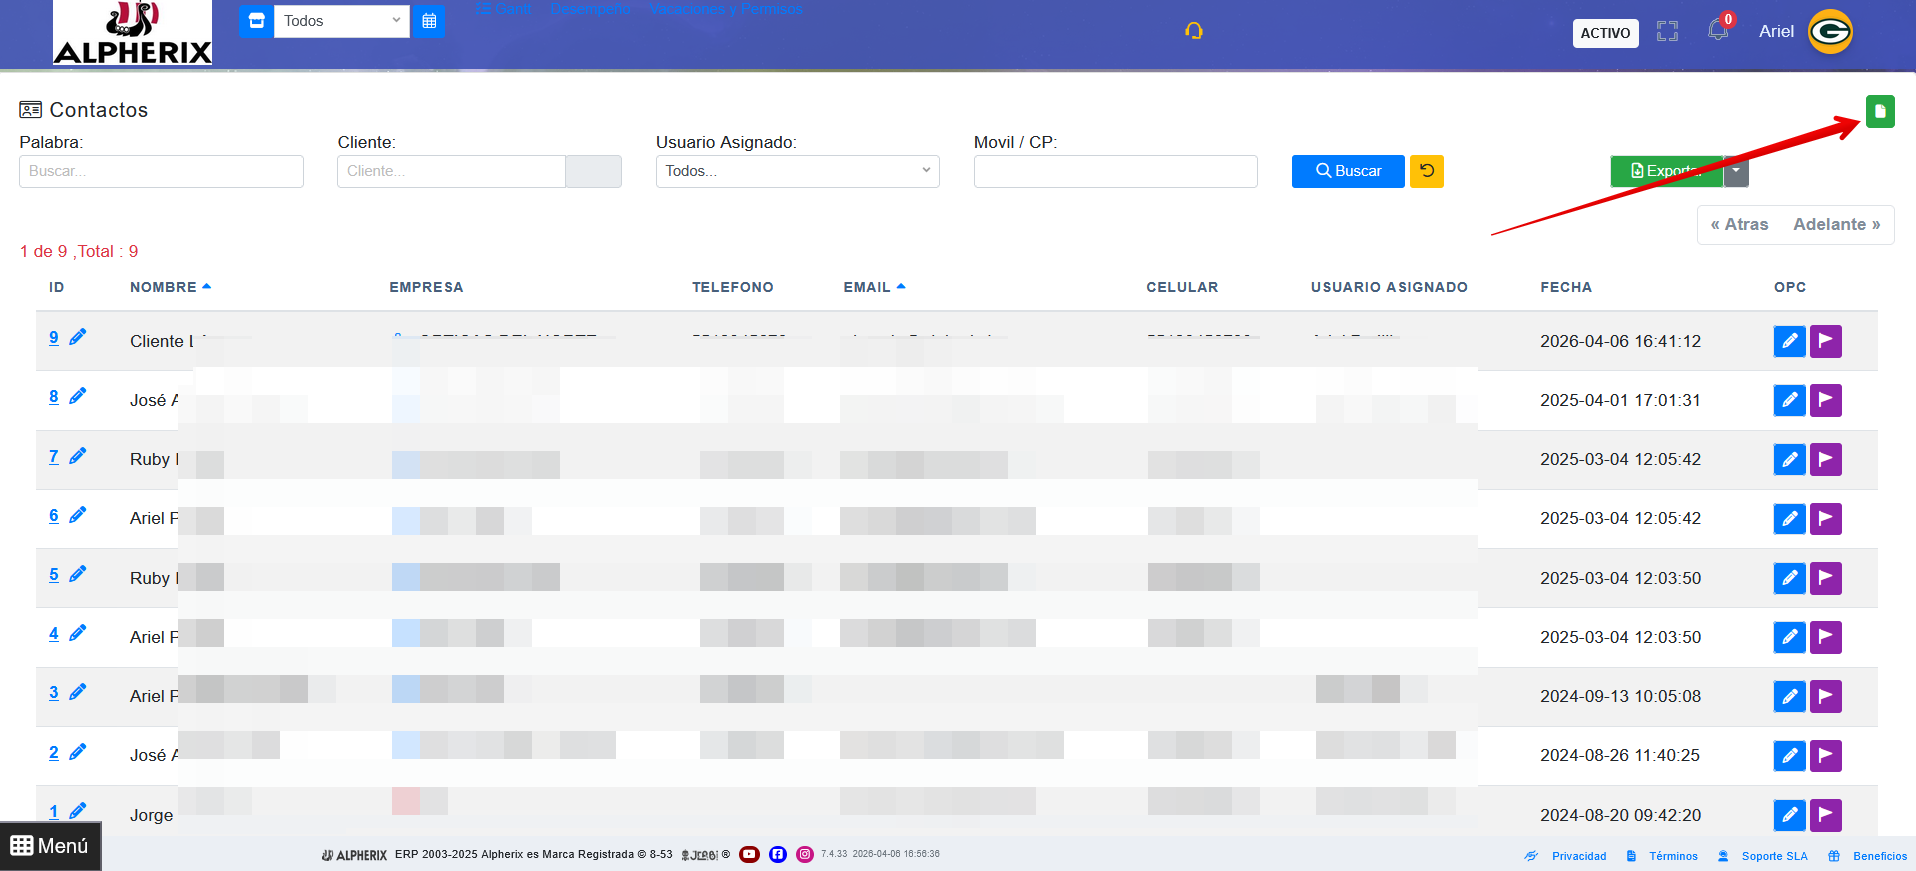1916x871 pixels.
Task: Click the Palabra search input field
Action: (161, 171)
